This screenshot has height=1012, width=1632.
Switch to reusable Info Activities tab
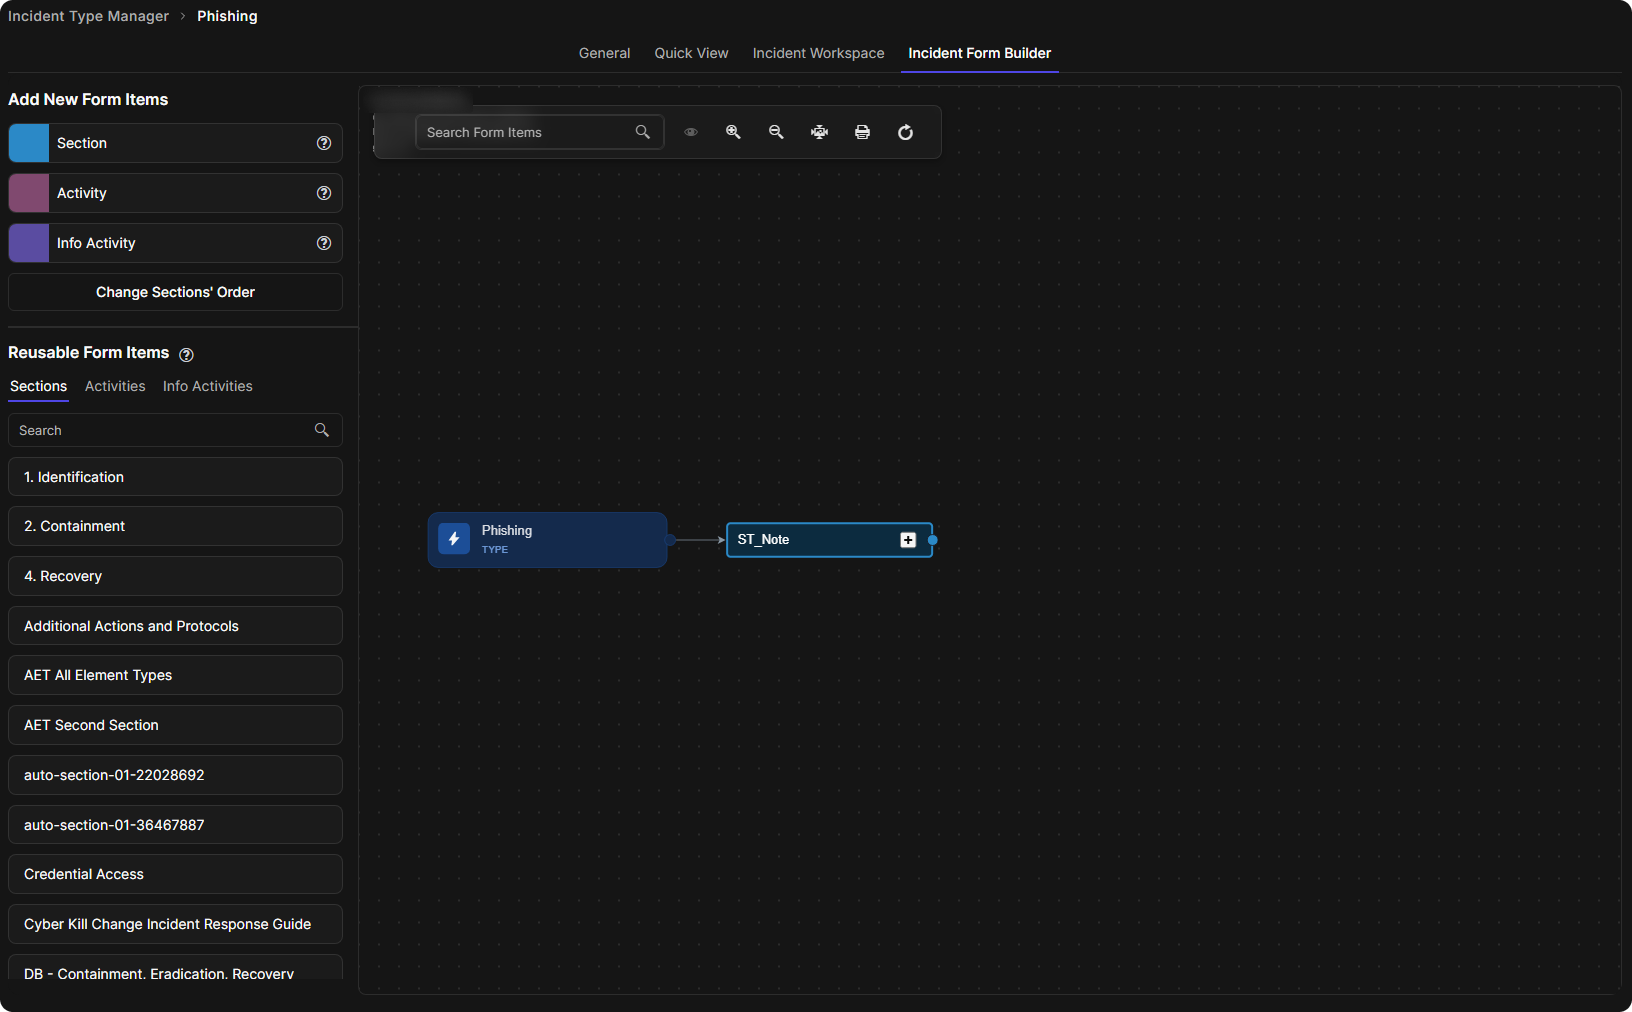click(208, 386)
